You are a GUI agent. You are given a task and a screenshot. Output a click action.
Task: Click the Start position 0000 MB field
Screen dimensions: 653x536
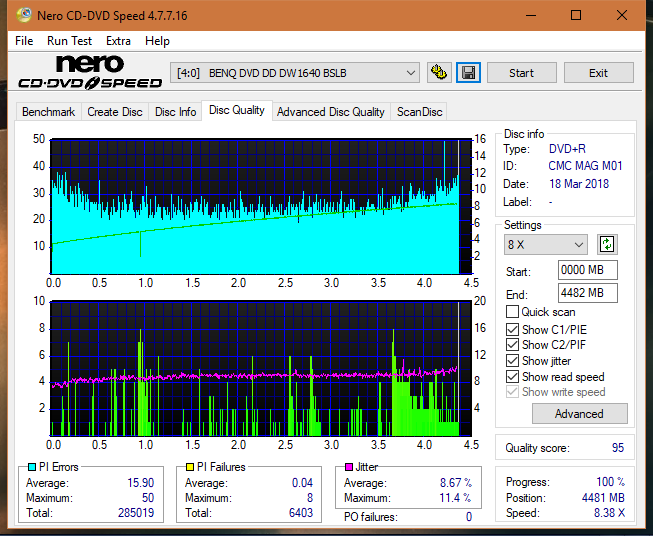[x=588, y=270]
